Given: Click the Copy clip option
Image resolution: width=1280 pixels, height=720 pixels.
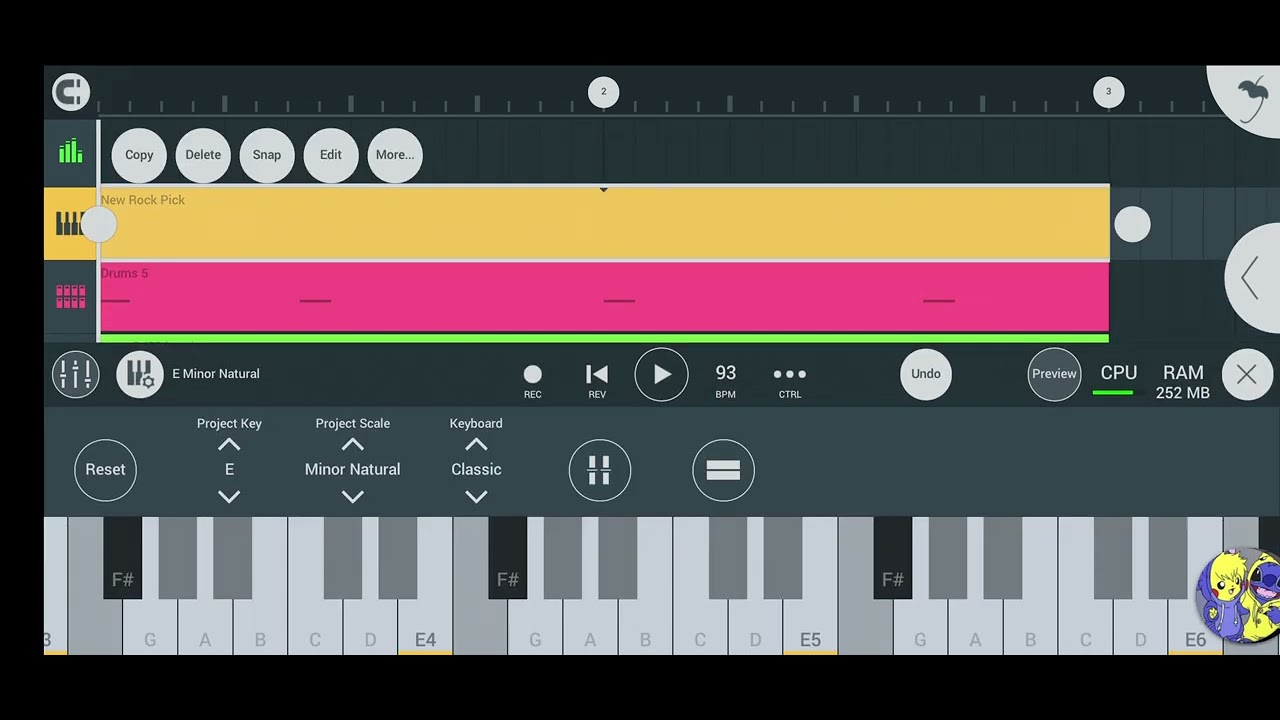Looking at the screenshot, I should point(139,155).
